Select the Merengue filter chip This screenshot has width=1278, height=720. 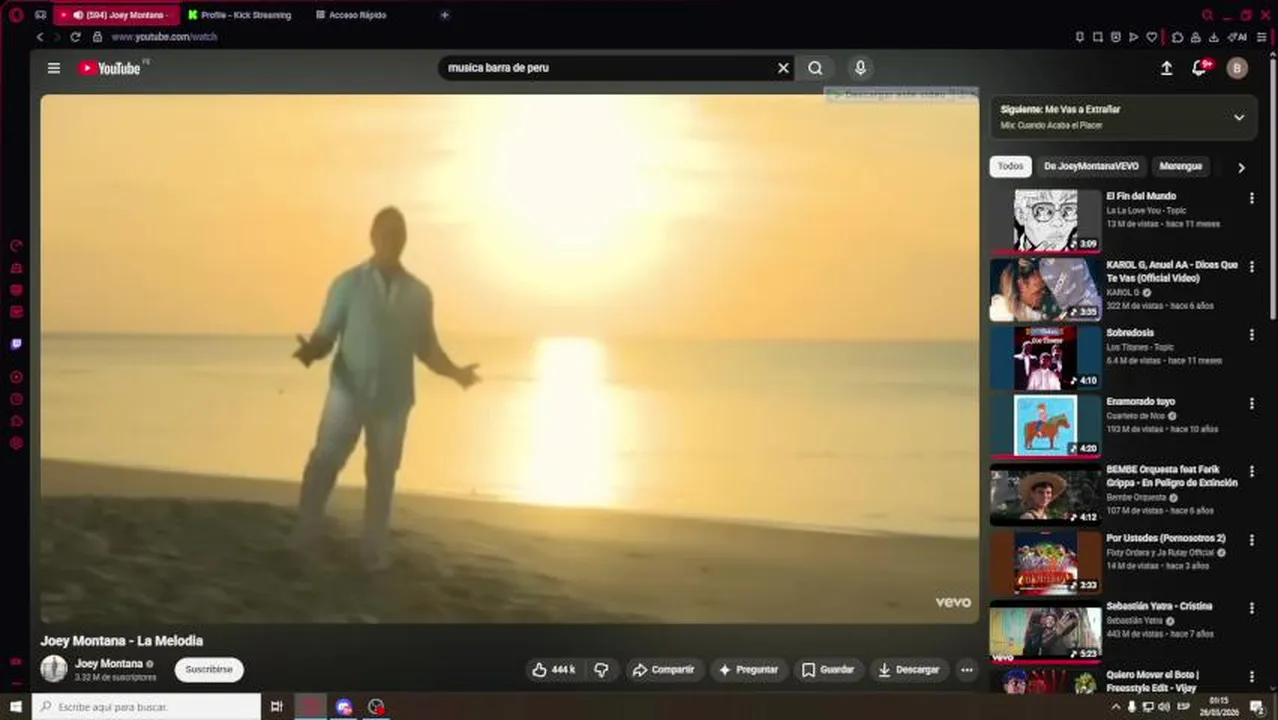(x=1180, y=167)
